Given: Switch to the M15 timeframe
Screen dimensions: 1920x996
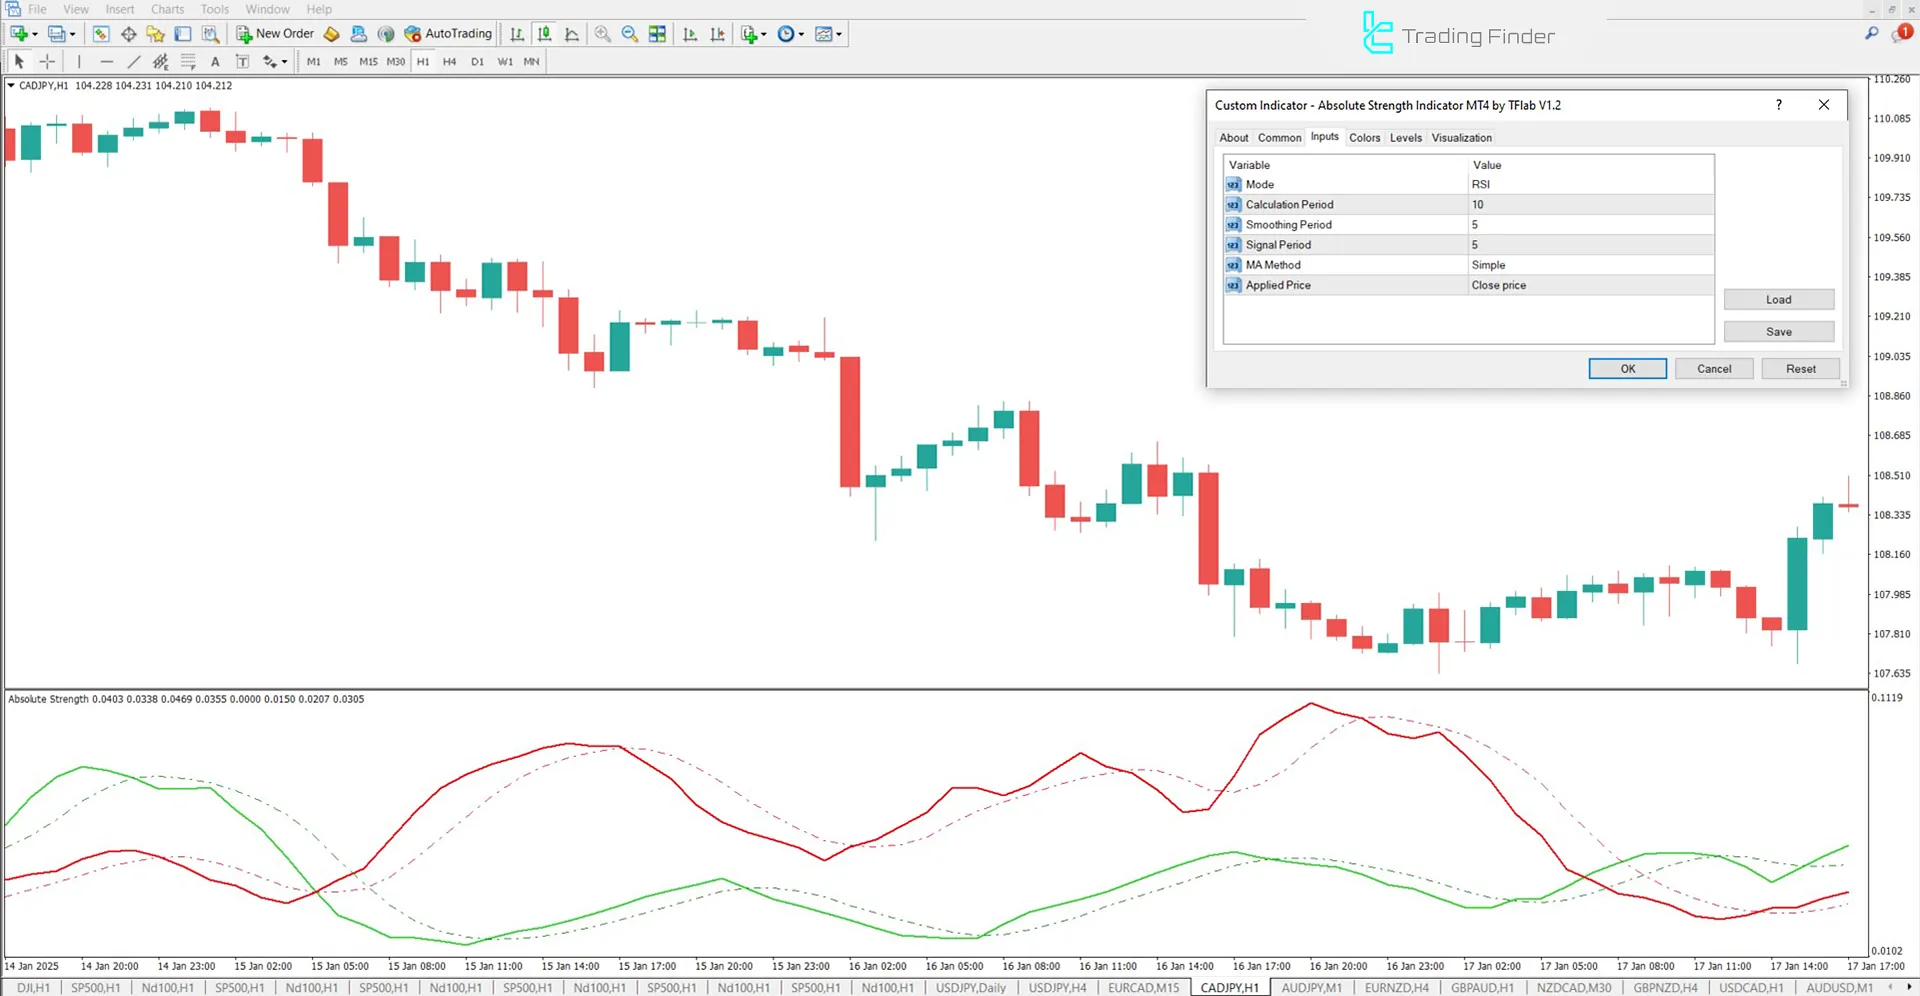Looking at the screenshot, I should pos(367,61).
